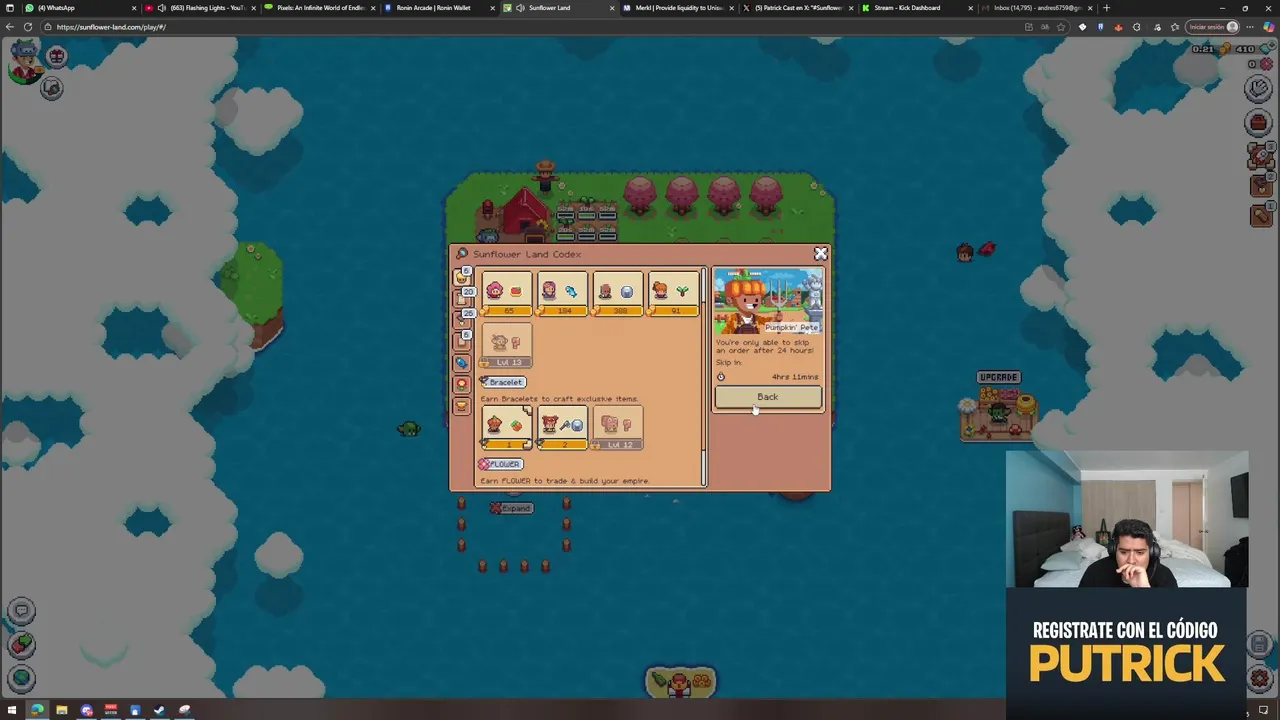This screenshot has width=1280, height=720.
Task: Open the top codex tab with badge 6
Action: coord(462,277)
